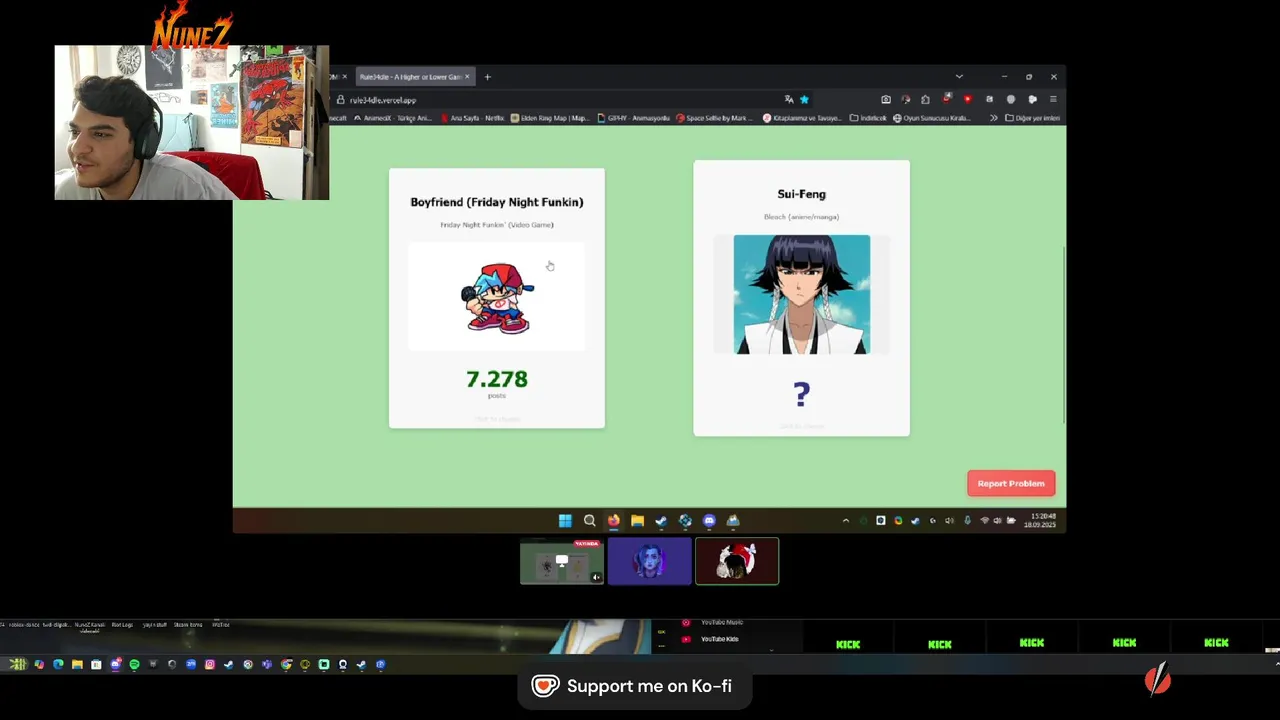Click the browser vertical scrollbar
The image size is (1280, 720).
coord(1063,335)
